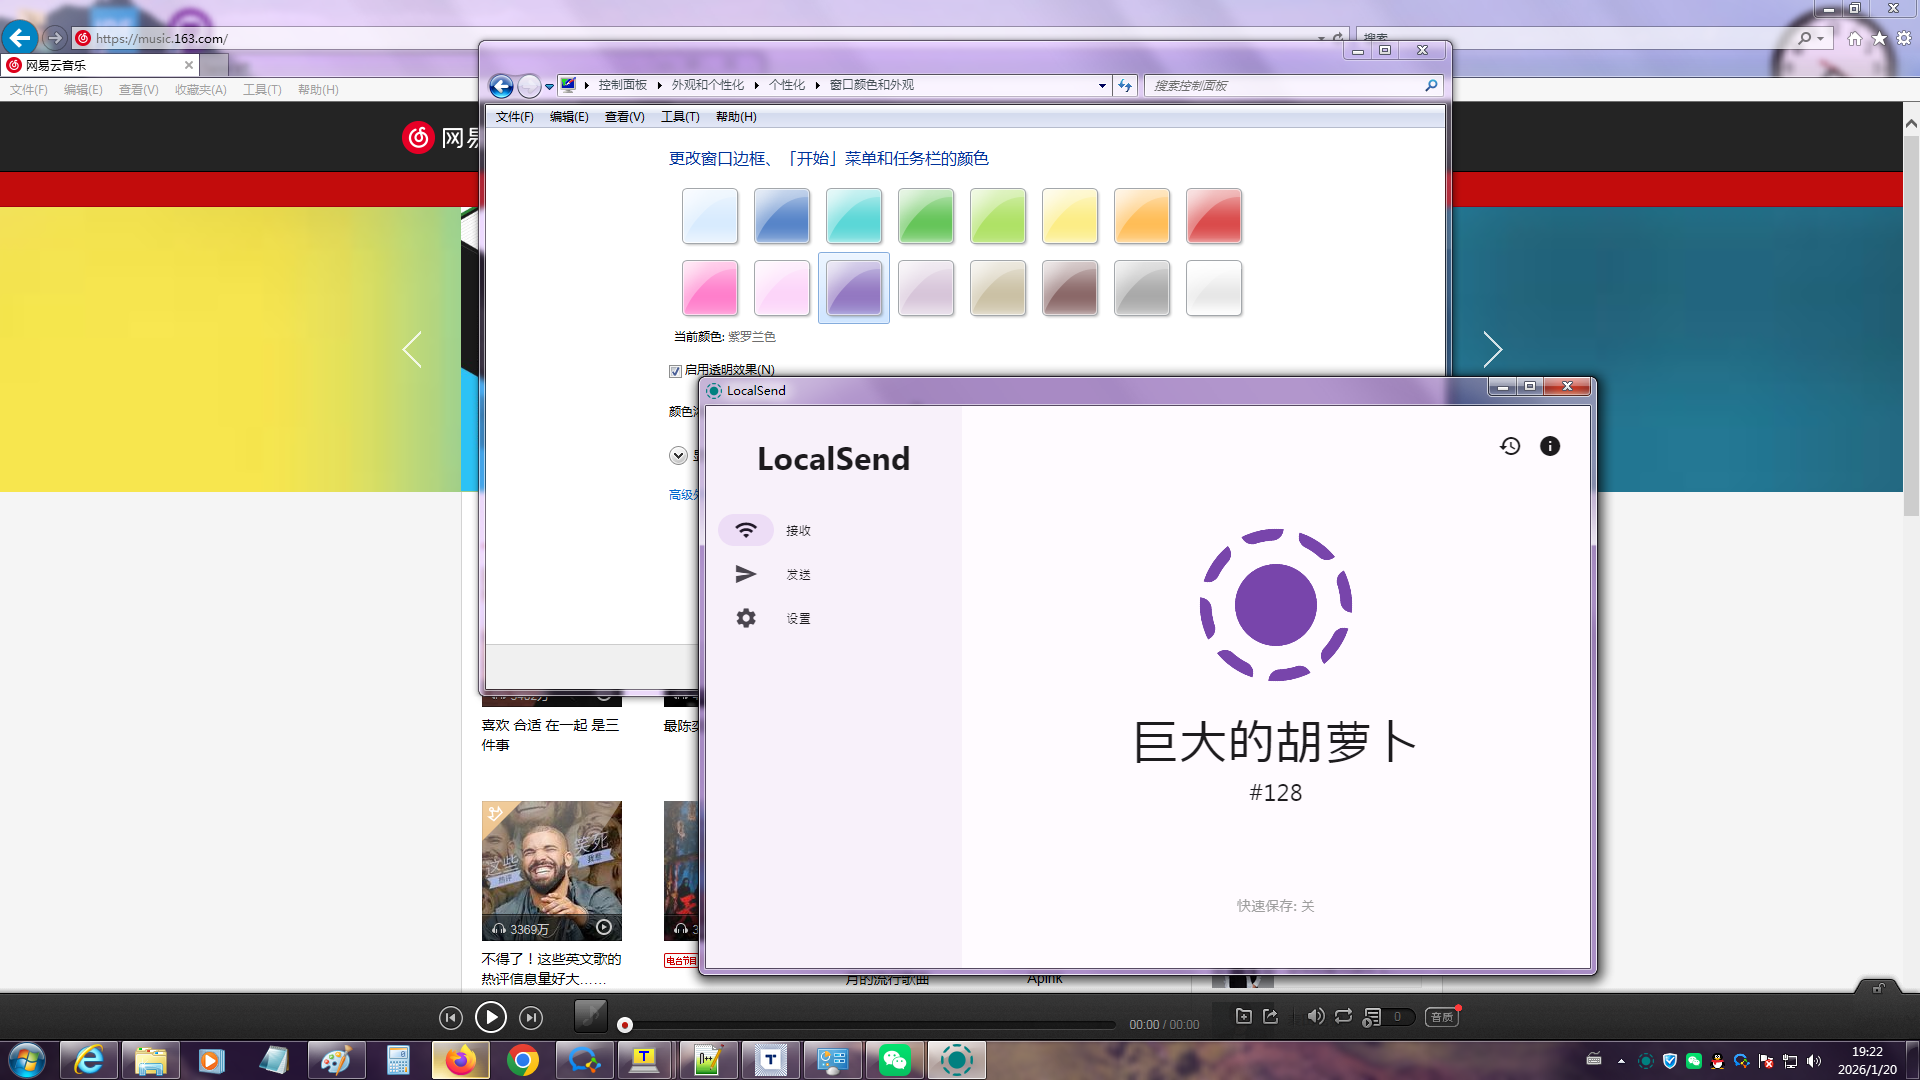
Task: Click the loop mode icon
Action: 1343,1016
